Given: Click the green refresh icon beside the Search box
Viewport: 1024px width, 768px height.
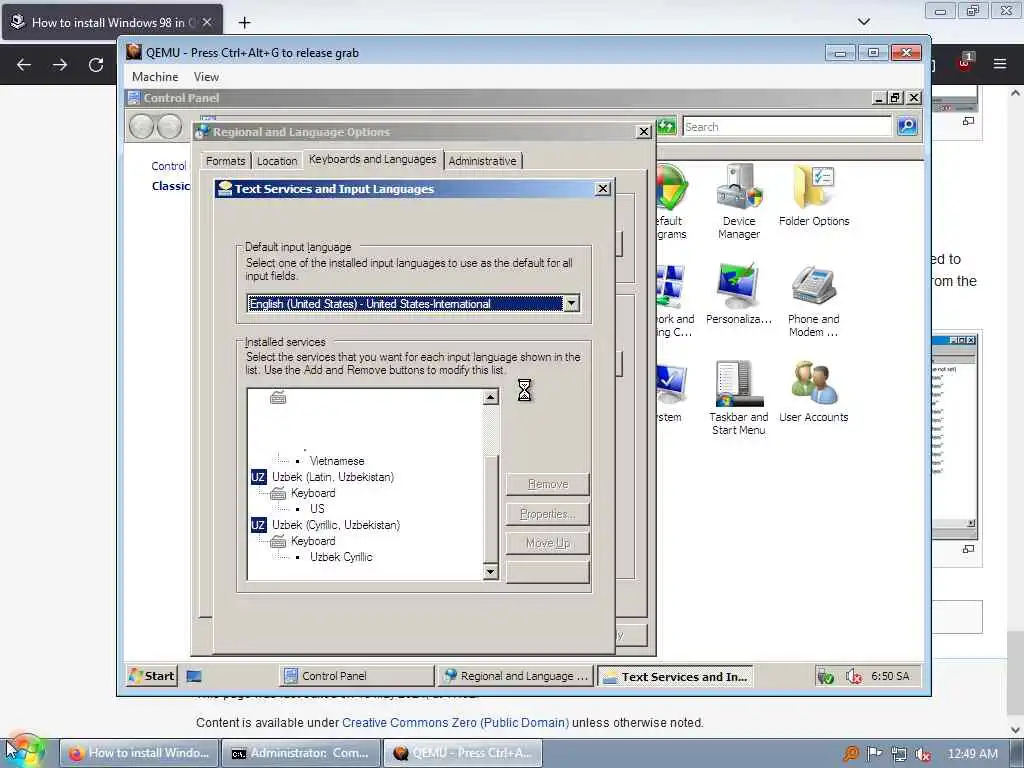Looking at the screenshot, I should [x=667, y=126].
